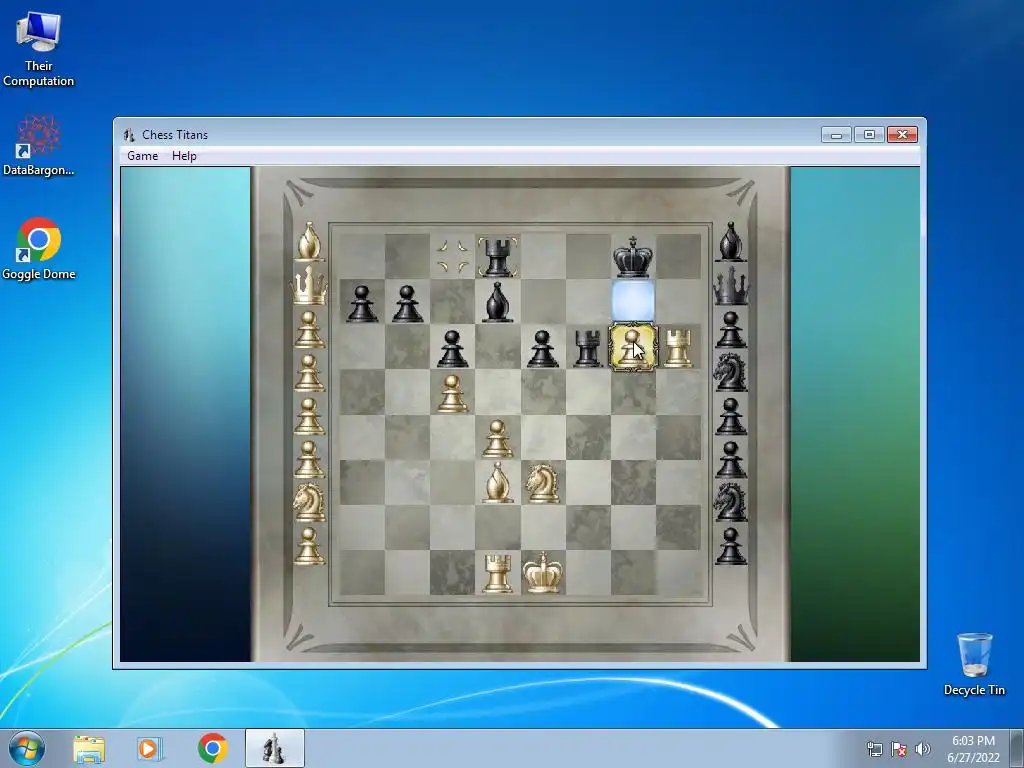
Task: Move pawn to the blue highlighted square
Action: click(633, 302)
